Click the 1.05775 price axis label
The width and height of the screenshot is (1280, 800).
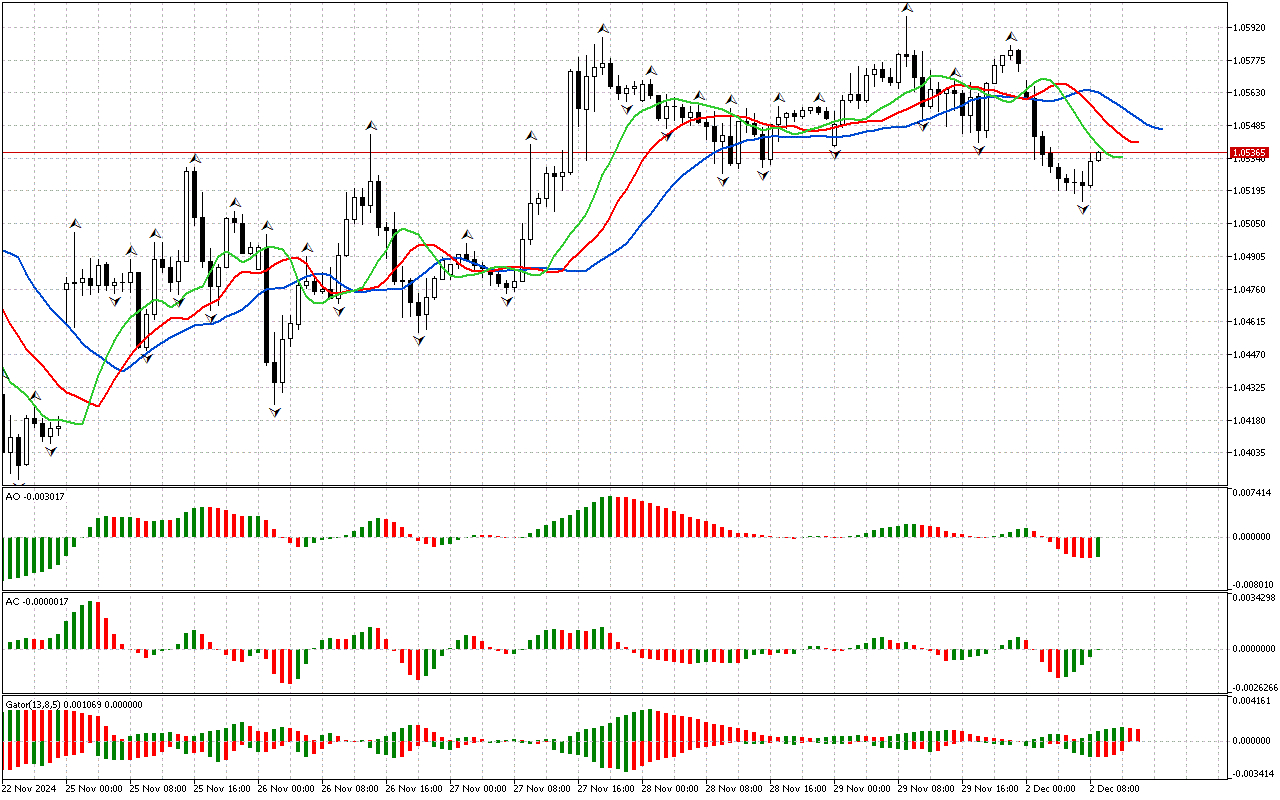pyautogui.click(x=1251, y=61)
